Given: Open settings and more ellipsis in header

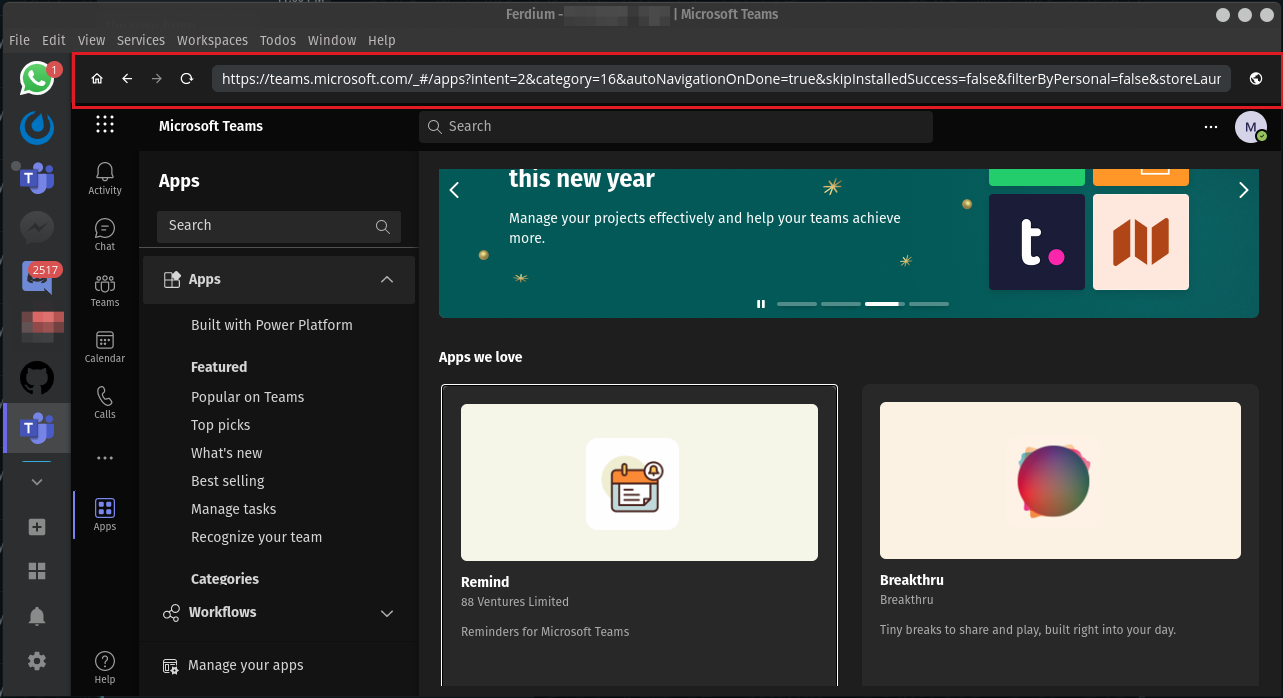Looking at the screenshot, I should 1211,127.
